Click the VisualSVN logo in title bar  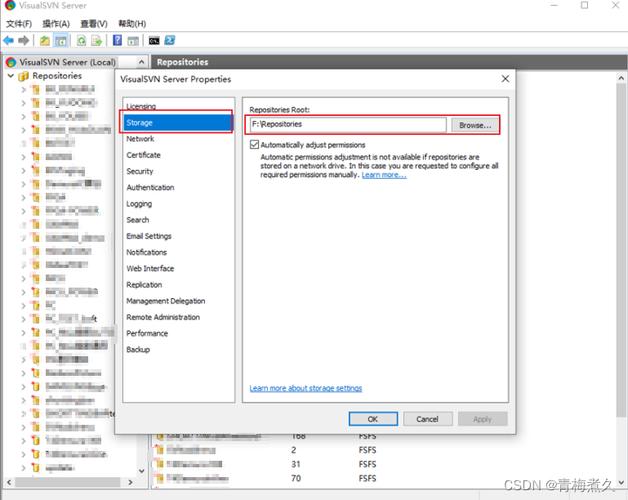(10, 5)
